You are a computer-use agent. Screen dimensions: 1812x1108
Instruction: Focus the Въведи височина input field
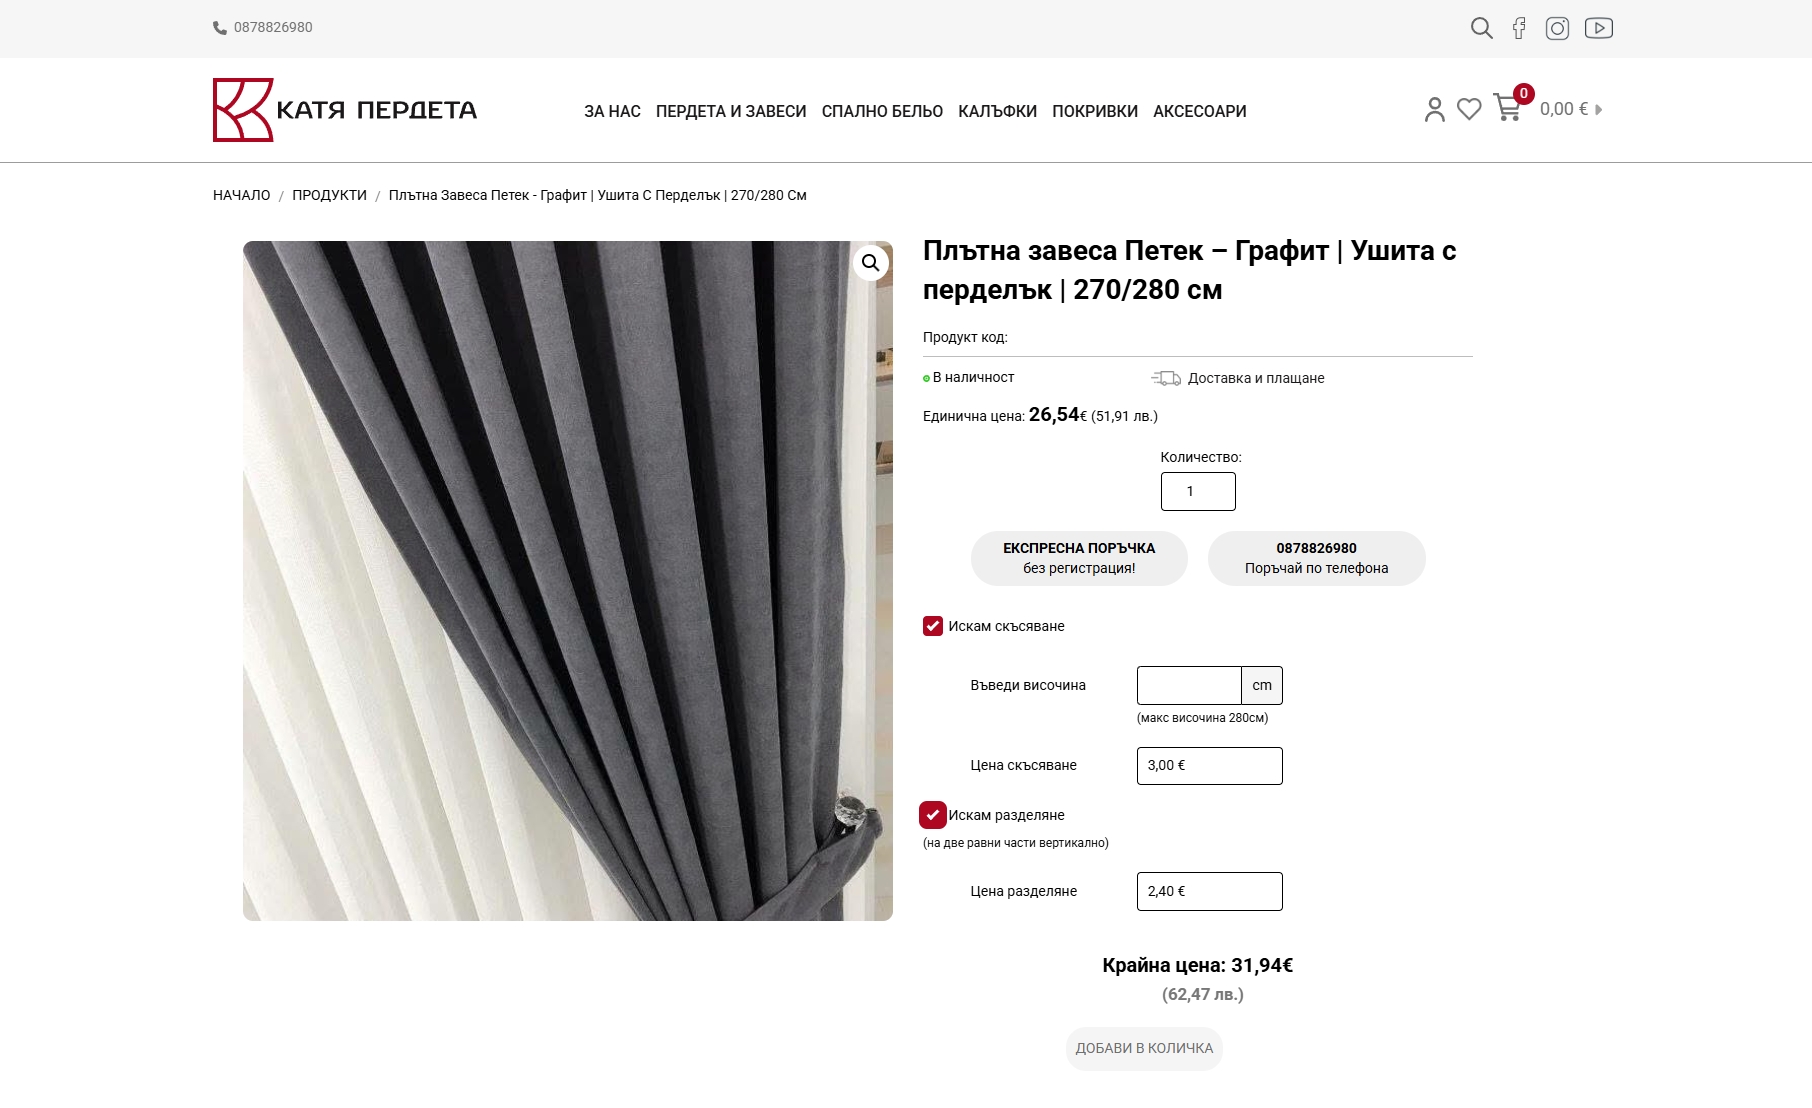click(1189, 685)
